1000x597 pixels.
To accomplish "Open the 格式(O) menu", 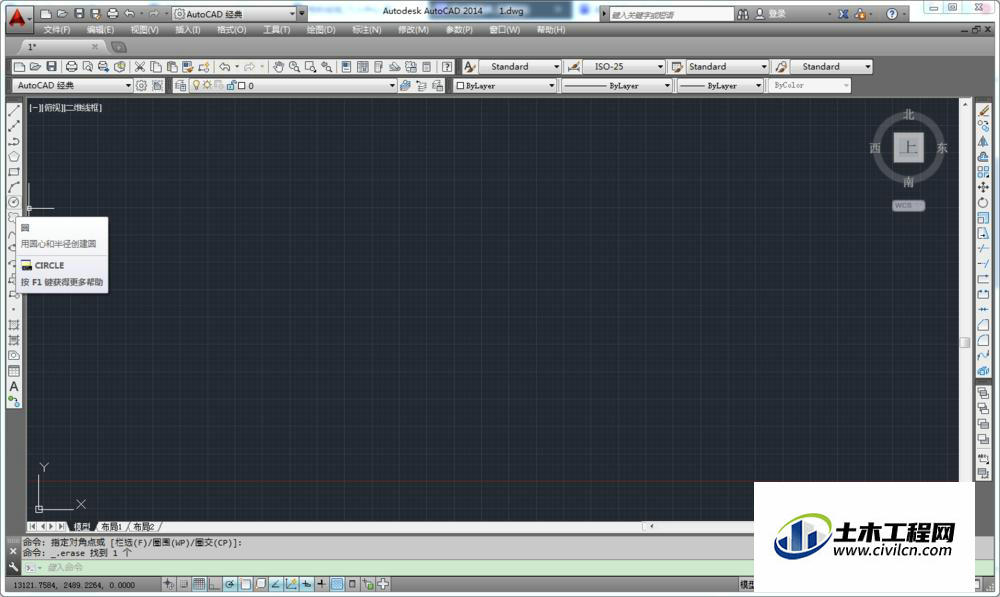I will pyautogui.click(x=231, y=30).
